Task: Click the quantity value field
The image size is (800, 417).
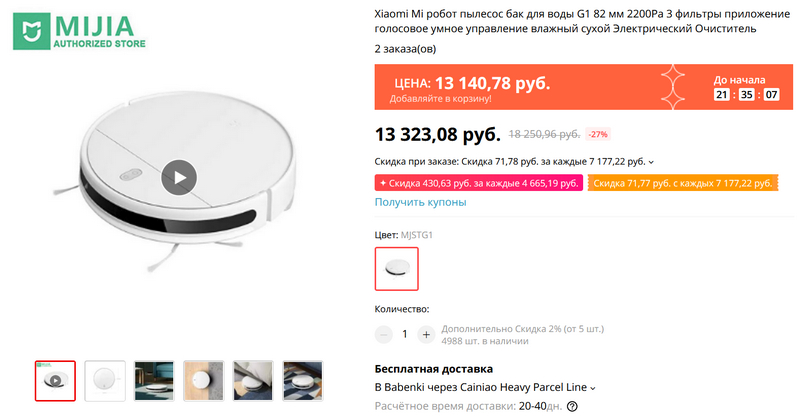Action: click(x=405, y=334)
